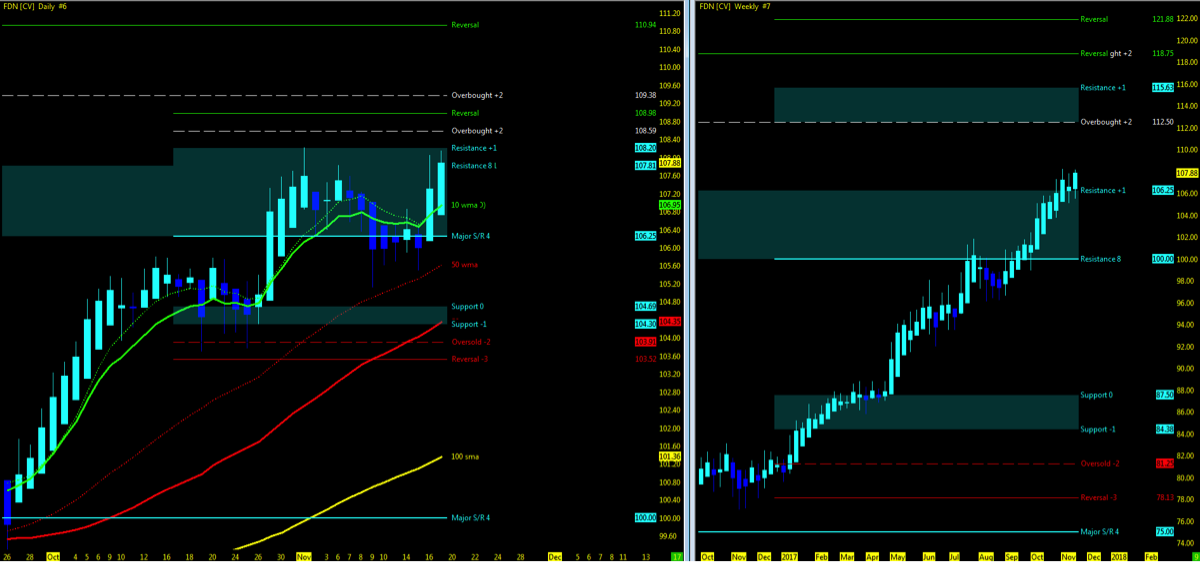Select the 'Resistance 8' label on weekly chart
This screenshot has height=562, width=1200.
[x=1101, y=259]
